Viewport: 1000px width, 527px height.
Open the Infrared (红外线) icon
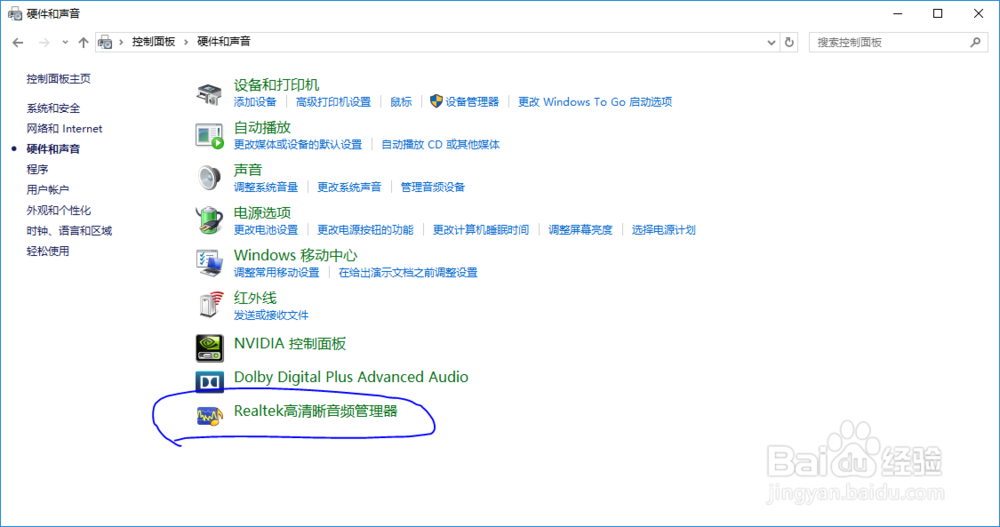209,305
